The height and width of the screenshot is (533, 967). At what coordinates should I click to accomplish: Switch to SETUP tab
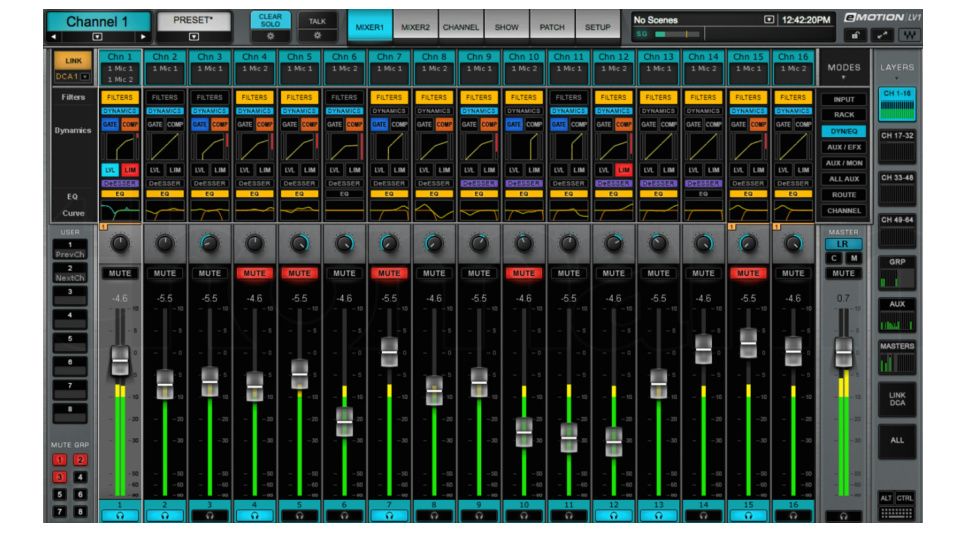[598, 27]
